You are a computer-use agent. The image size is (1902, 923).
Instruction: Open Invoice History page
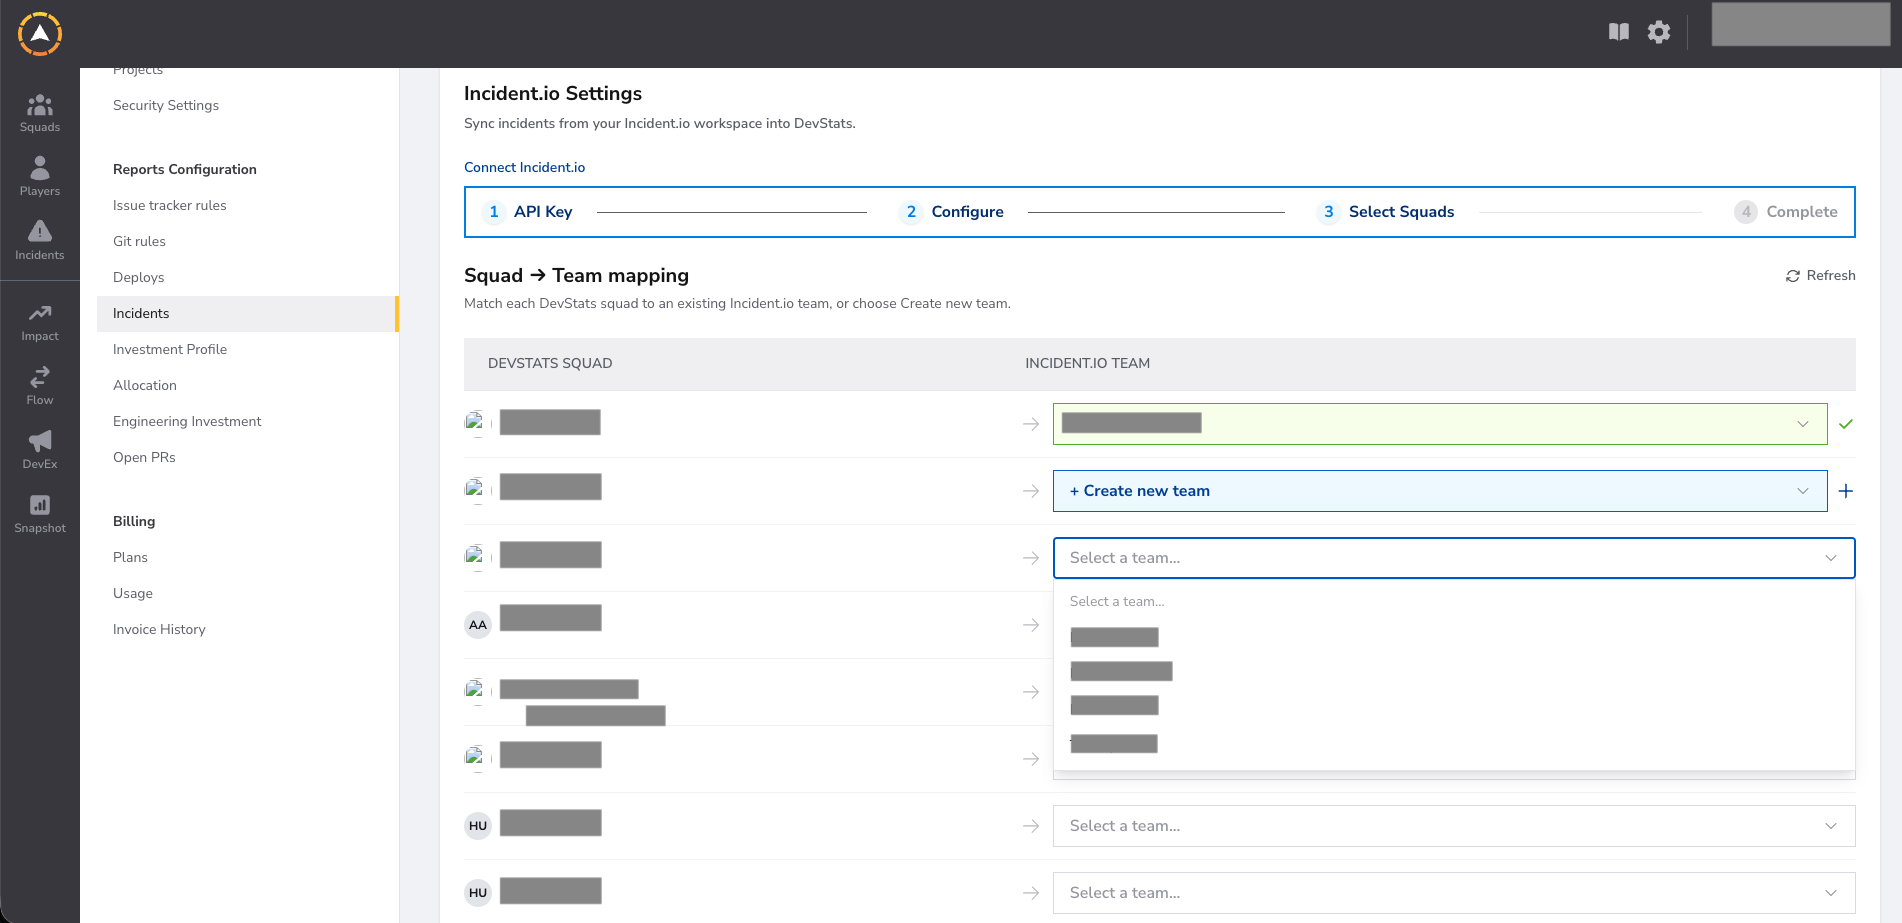[159, 630]
